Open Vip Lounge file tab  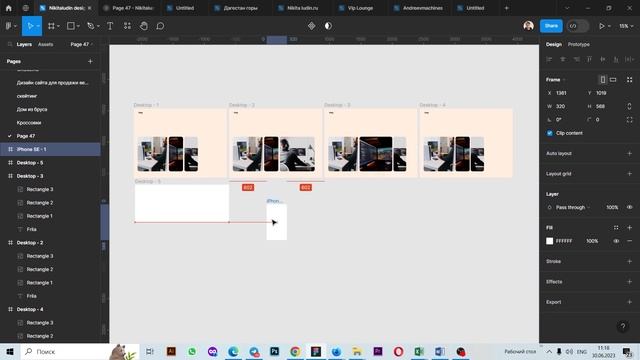pyautogui.click(x=356, y=8)
